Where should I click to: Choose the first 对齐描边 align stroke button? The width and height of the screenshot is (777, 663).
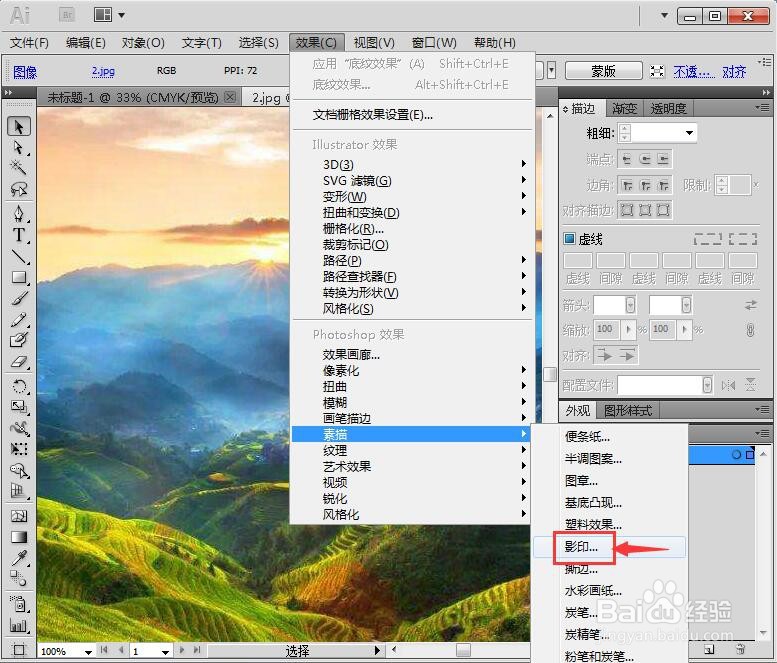tap(627, 210)
